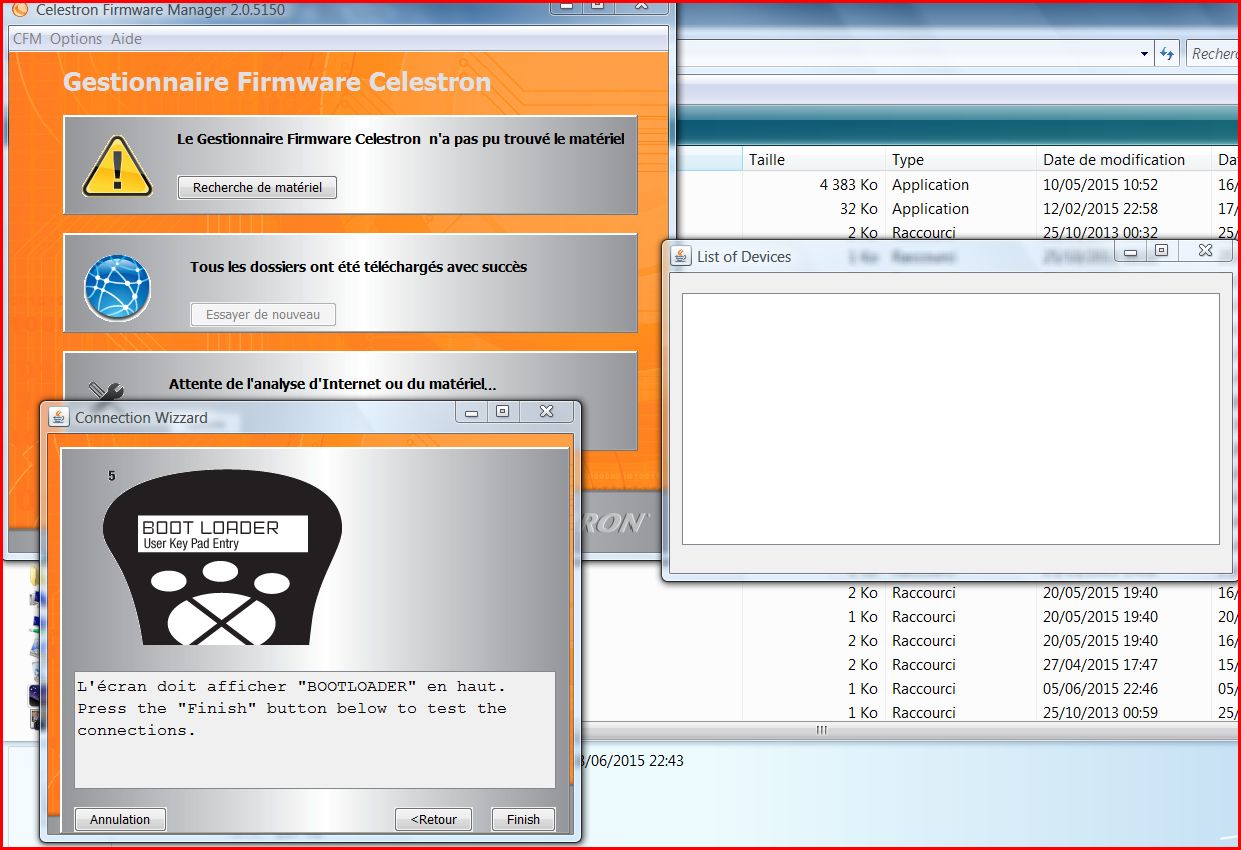
Task: Open the Explorer address bar dropdown arrow
Action: click(x=1145, y=54)
